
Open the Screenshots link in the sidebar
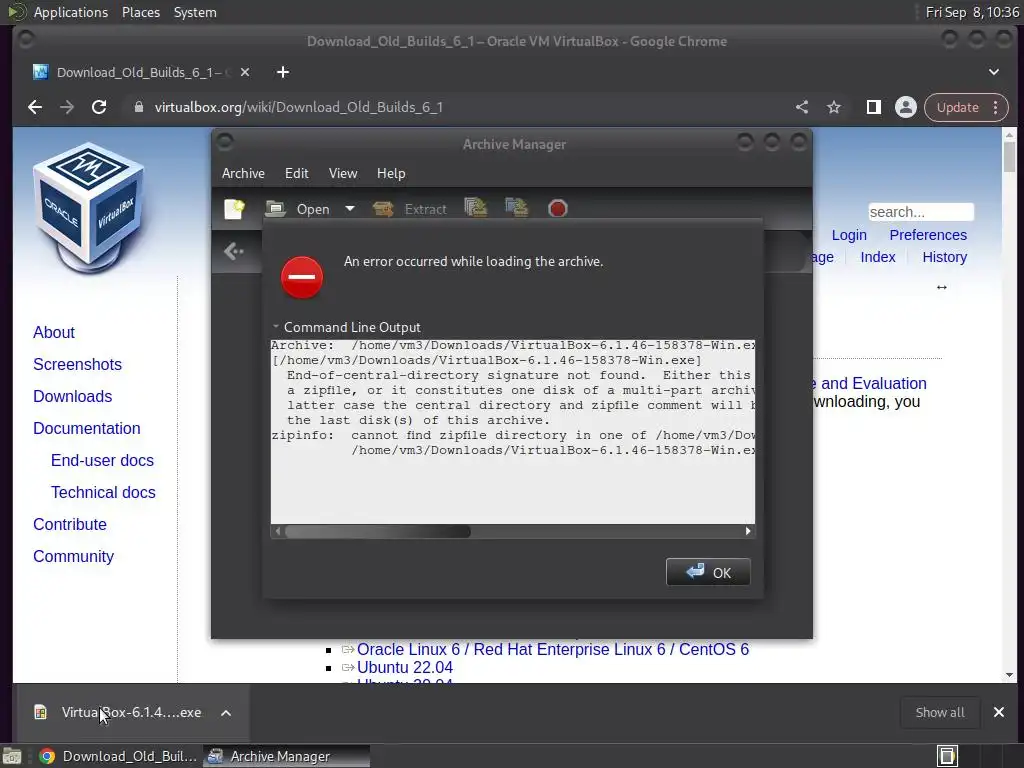pos(77,364)
